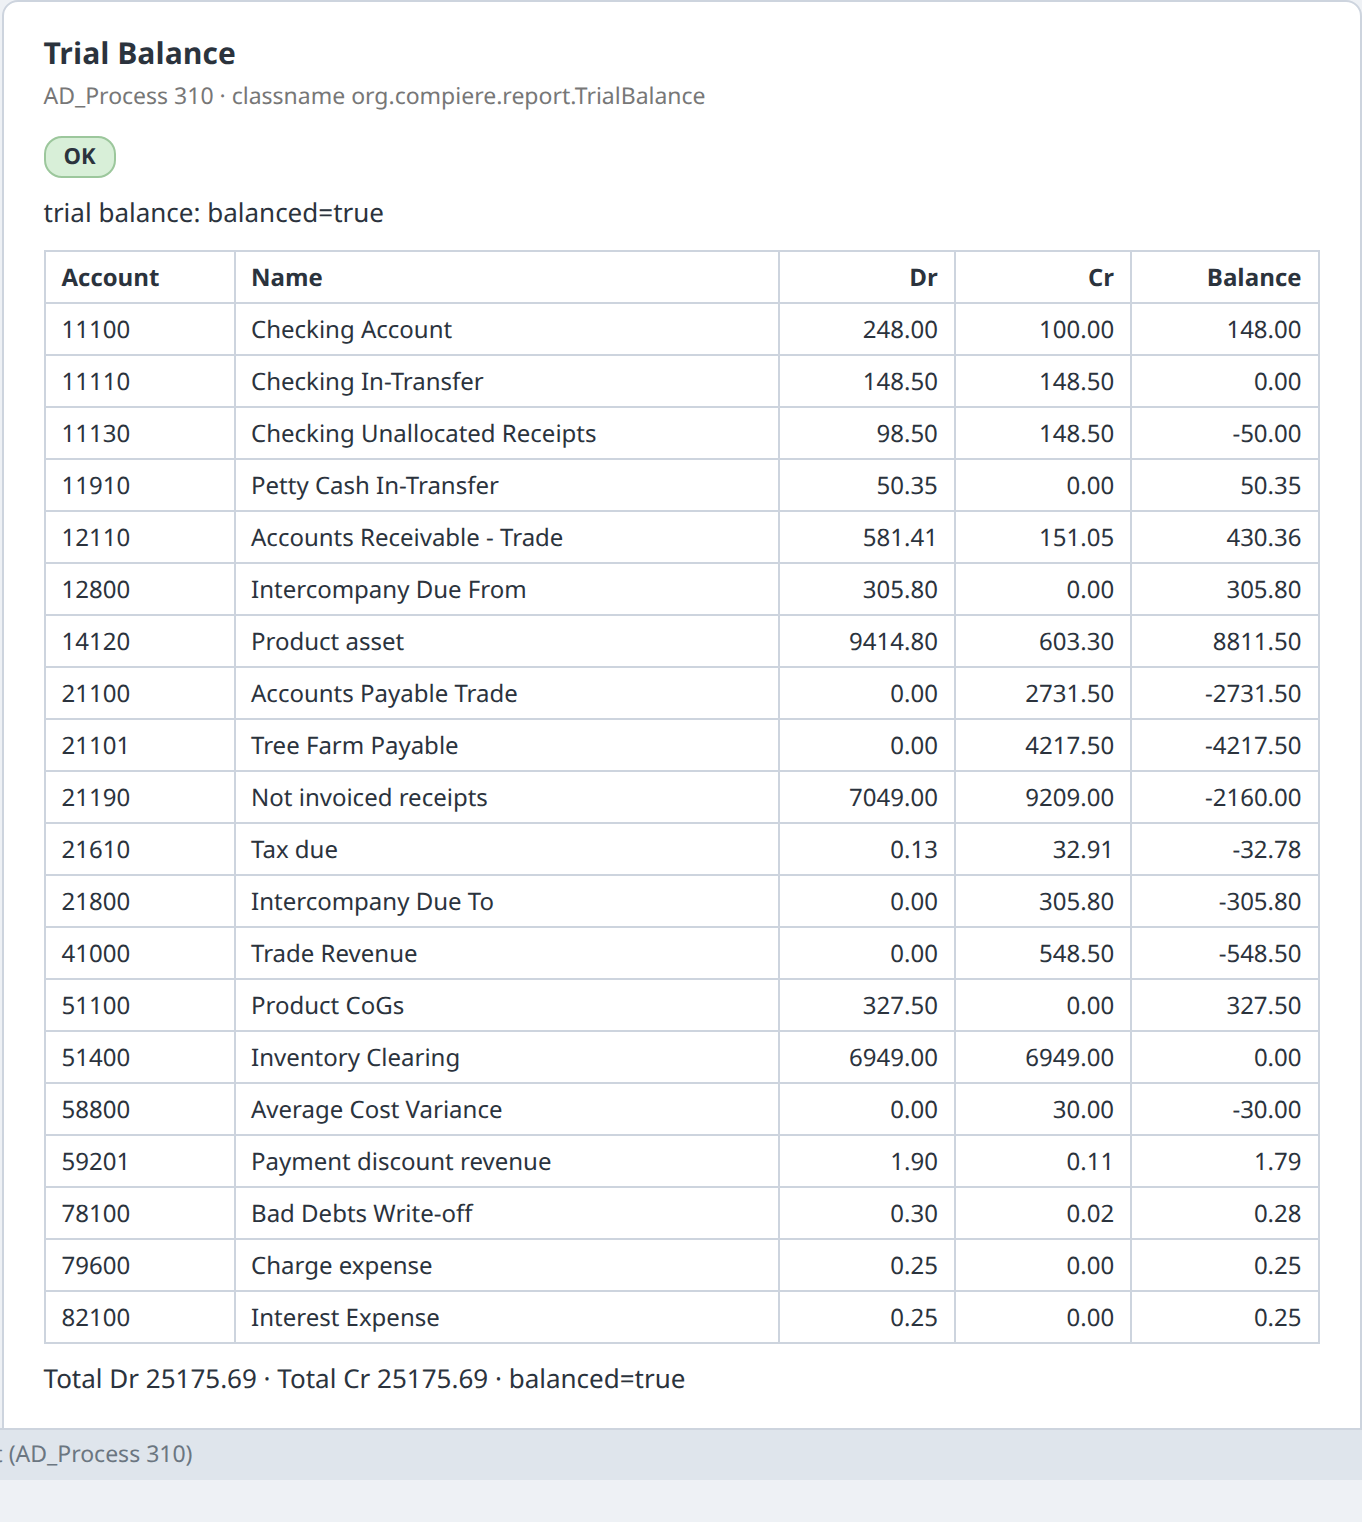Click the Checking Account name cell
The image size is (1362, 1522).
(x=507, y=330)
